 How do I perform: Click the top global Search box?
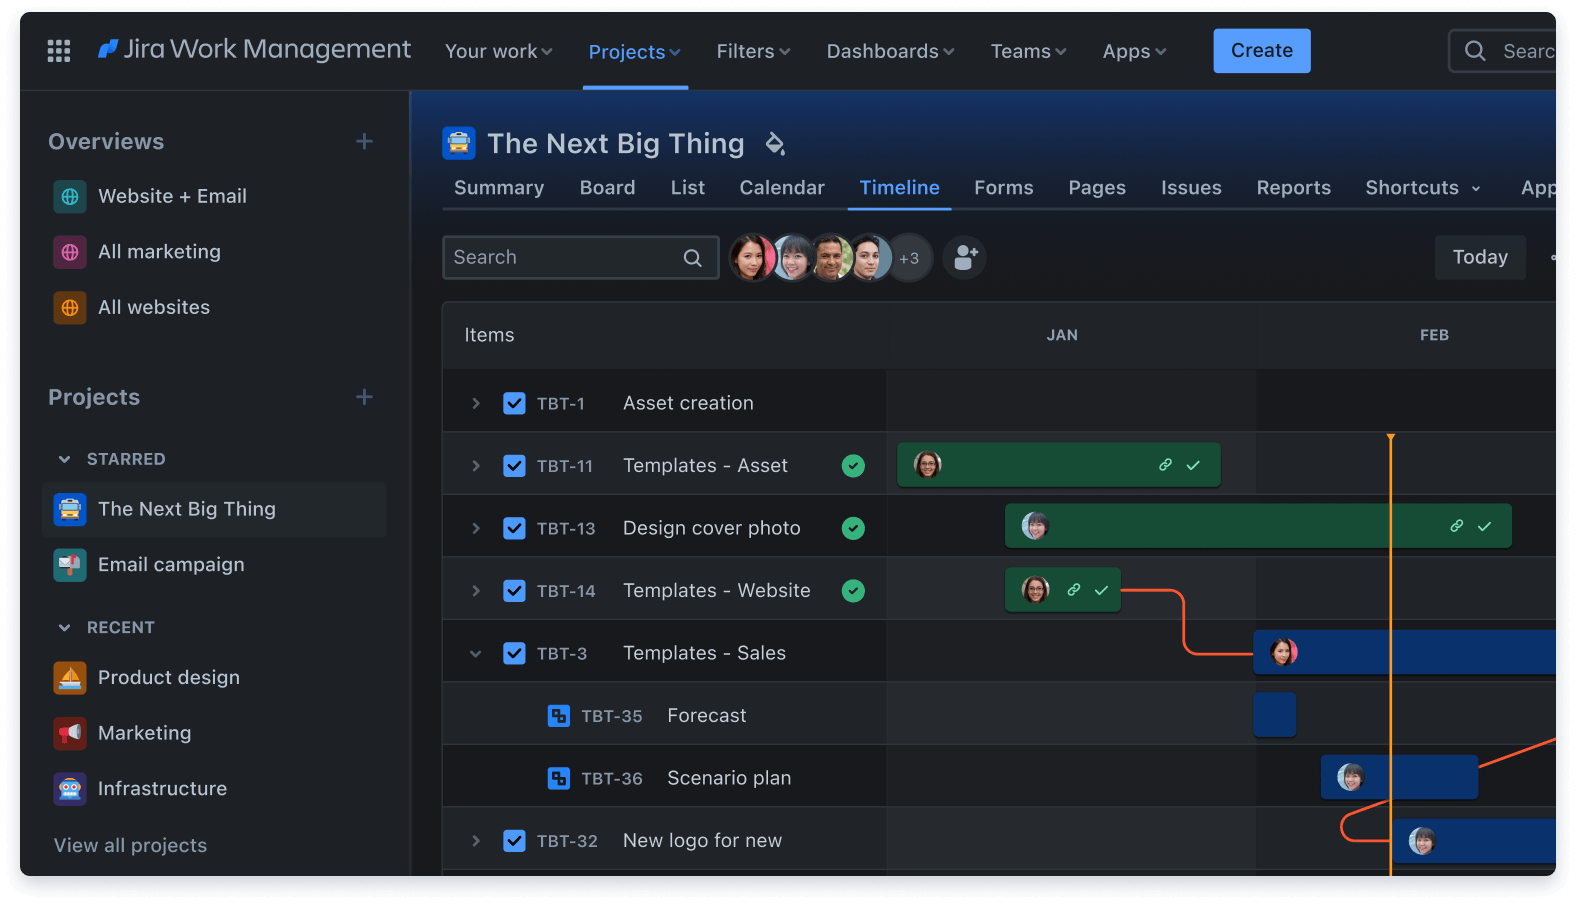click(x=1502, y=51)
